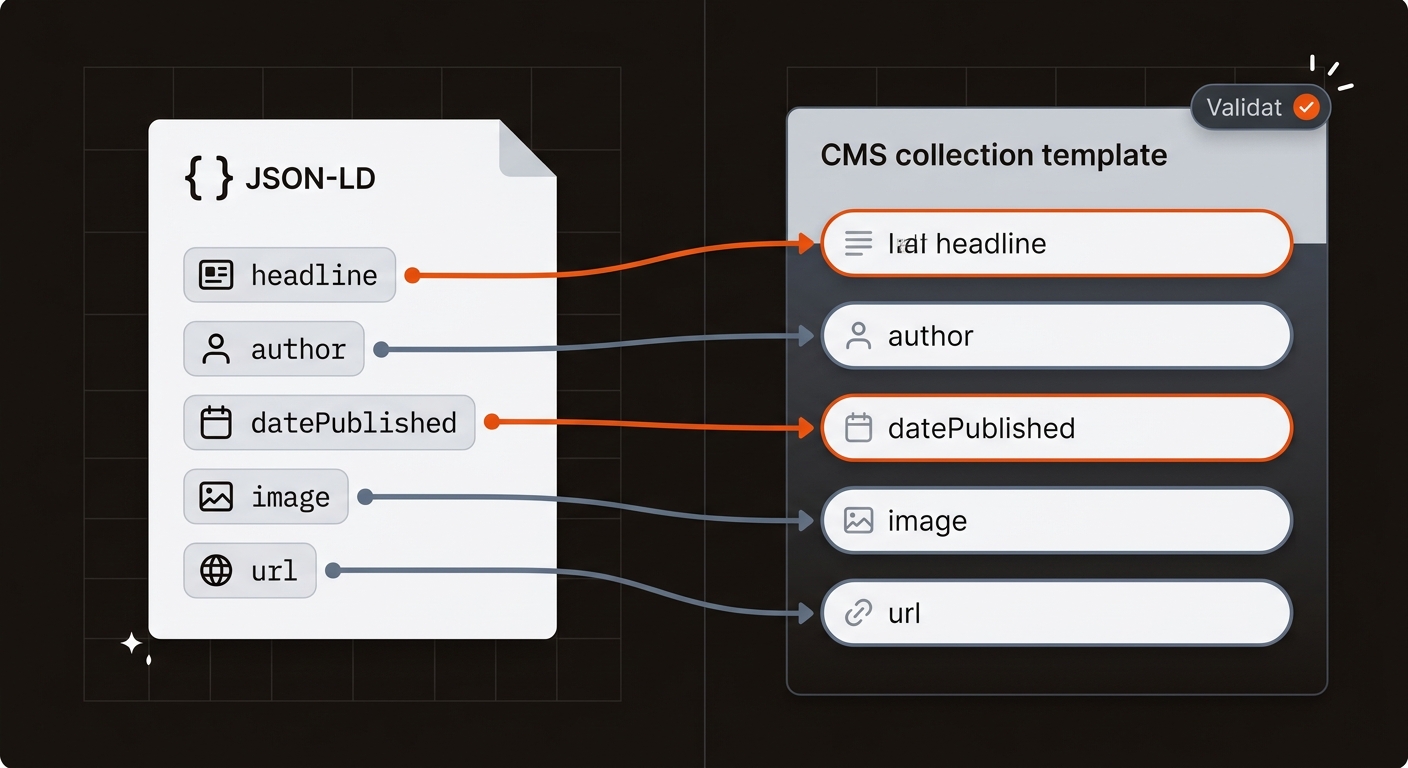Click the gray connector dot next to url chip
The width and height of the screenshot is (1408, 768).
pyautogui.click(x=333, y=570)
